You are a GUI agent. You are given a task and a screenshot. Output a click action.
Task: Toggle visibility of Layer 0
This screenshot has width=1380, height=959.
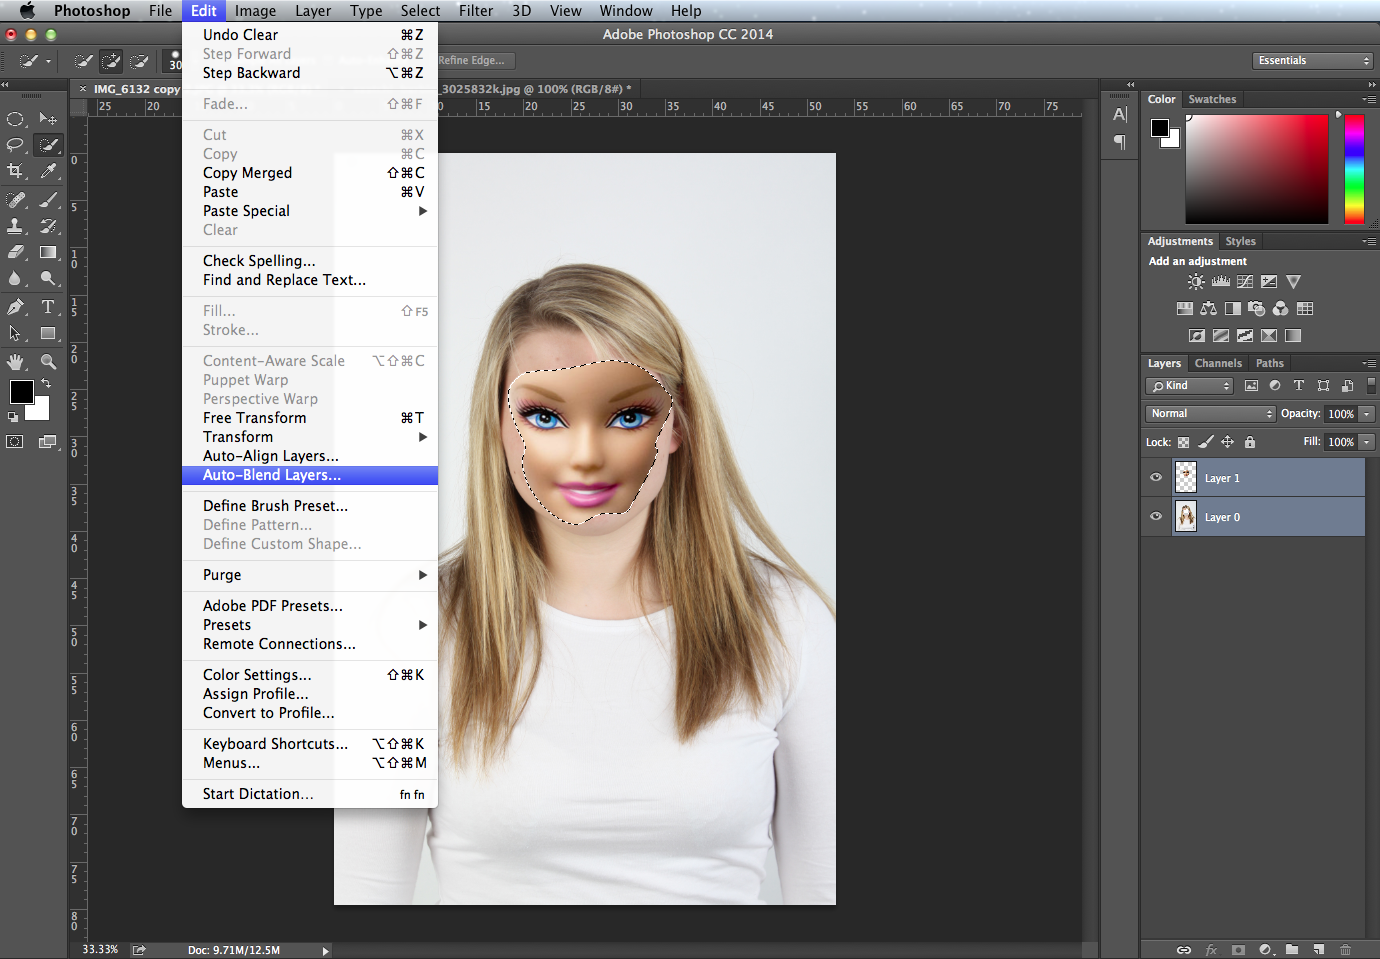coord(1156,517)
